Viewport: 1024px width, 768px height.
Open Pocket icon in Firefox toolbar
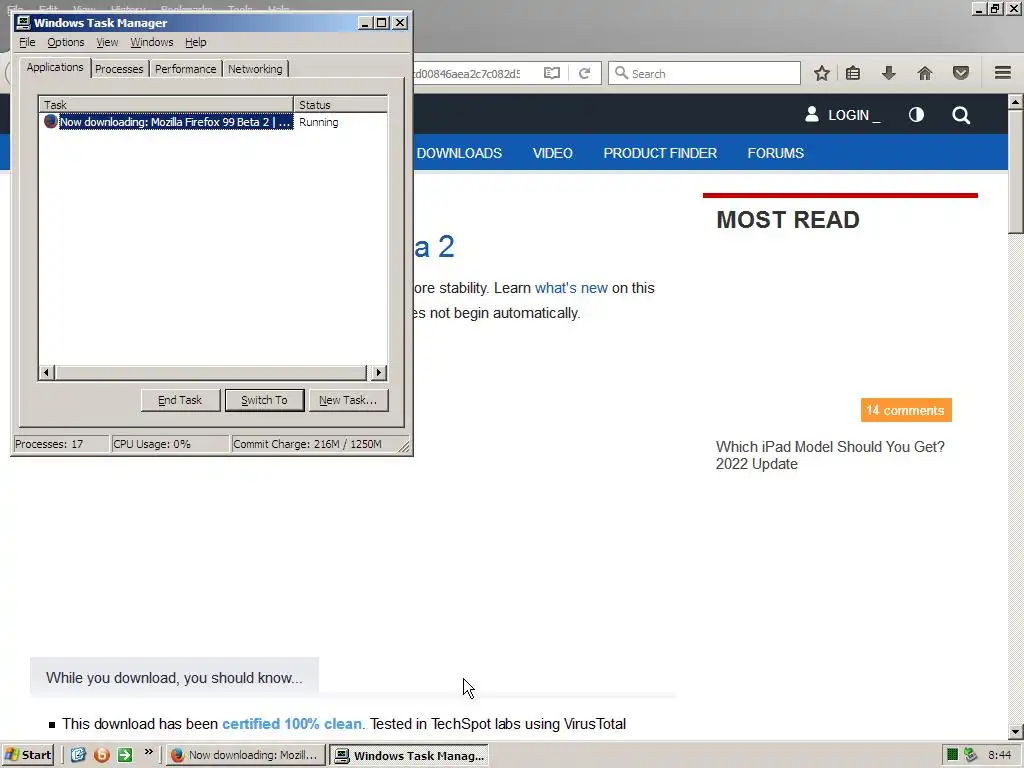(961, 73)
